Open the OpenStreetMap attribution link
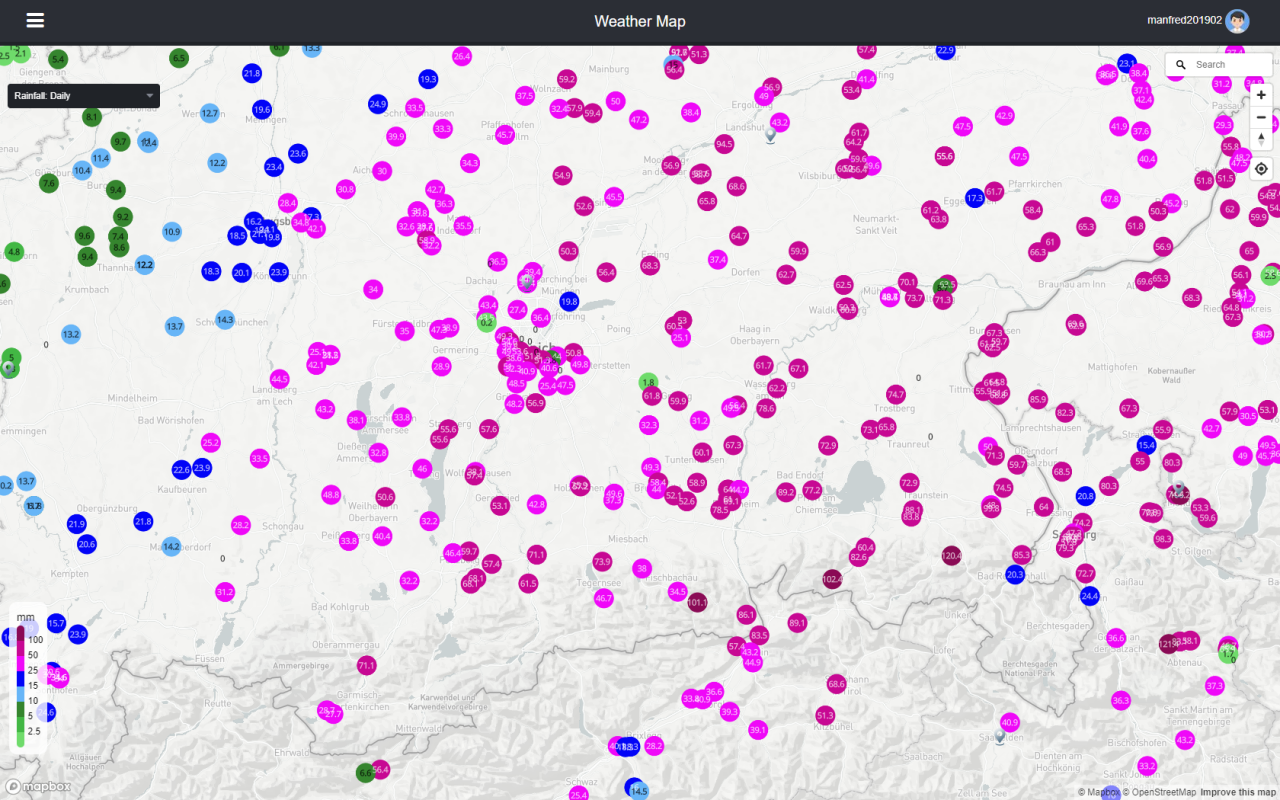1280x800 pixels. (1158, 792)
